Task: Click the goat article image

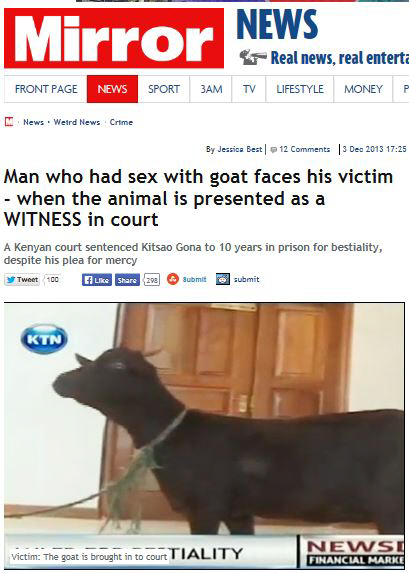Action: 204,435
